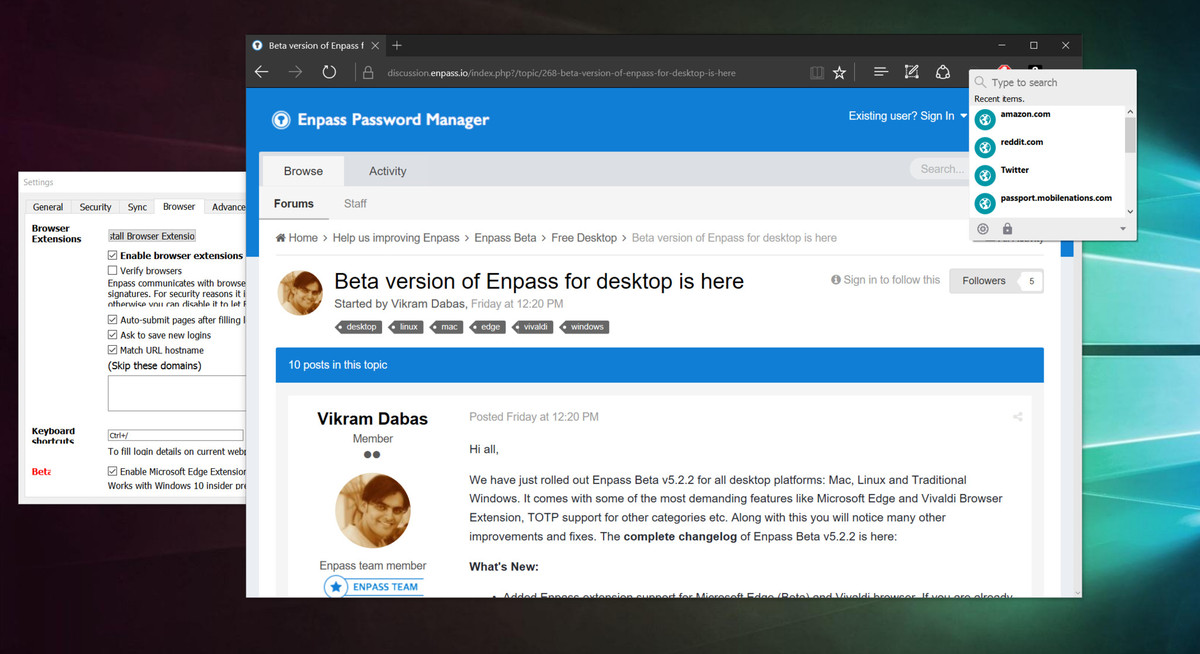Add page to favorites star icon

coord(840,72)
